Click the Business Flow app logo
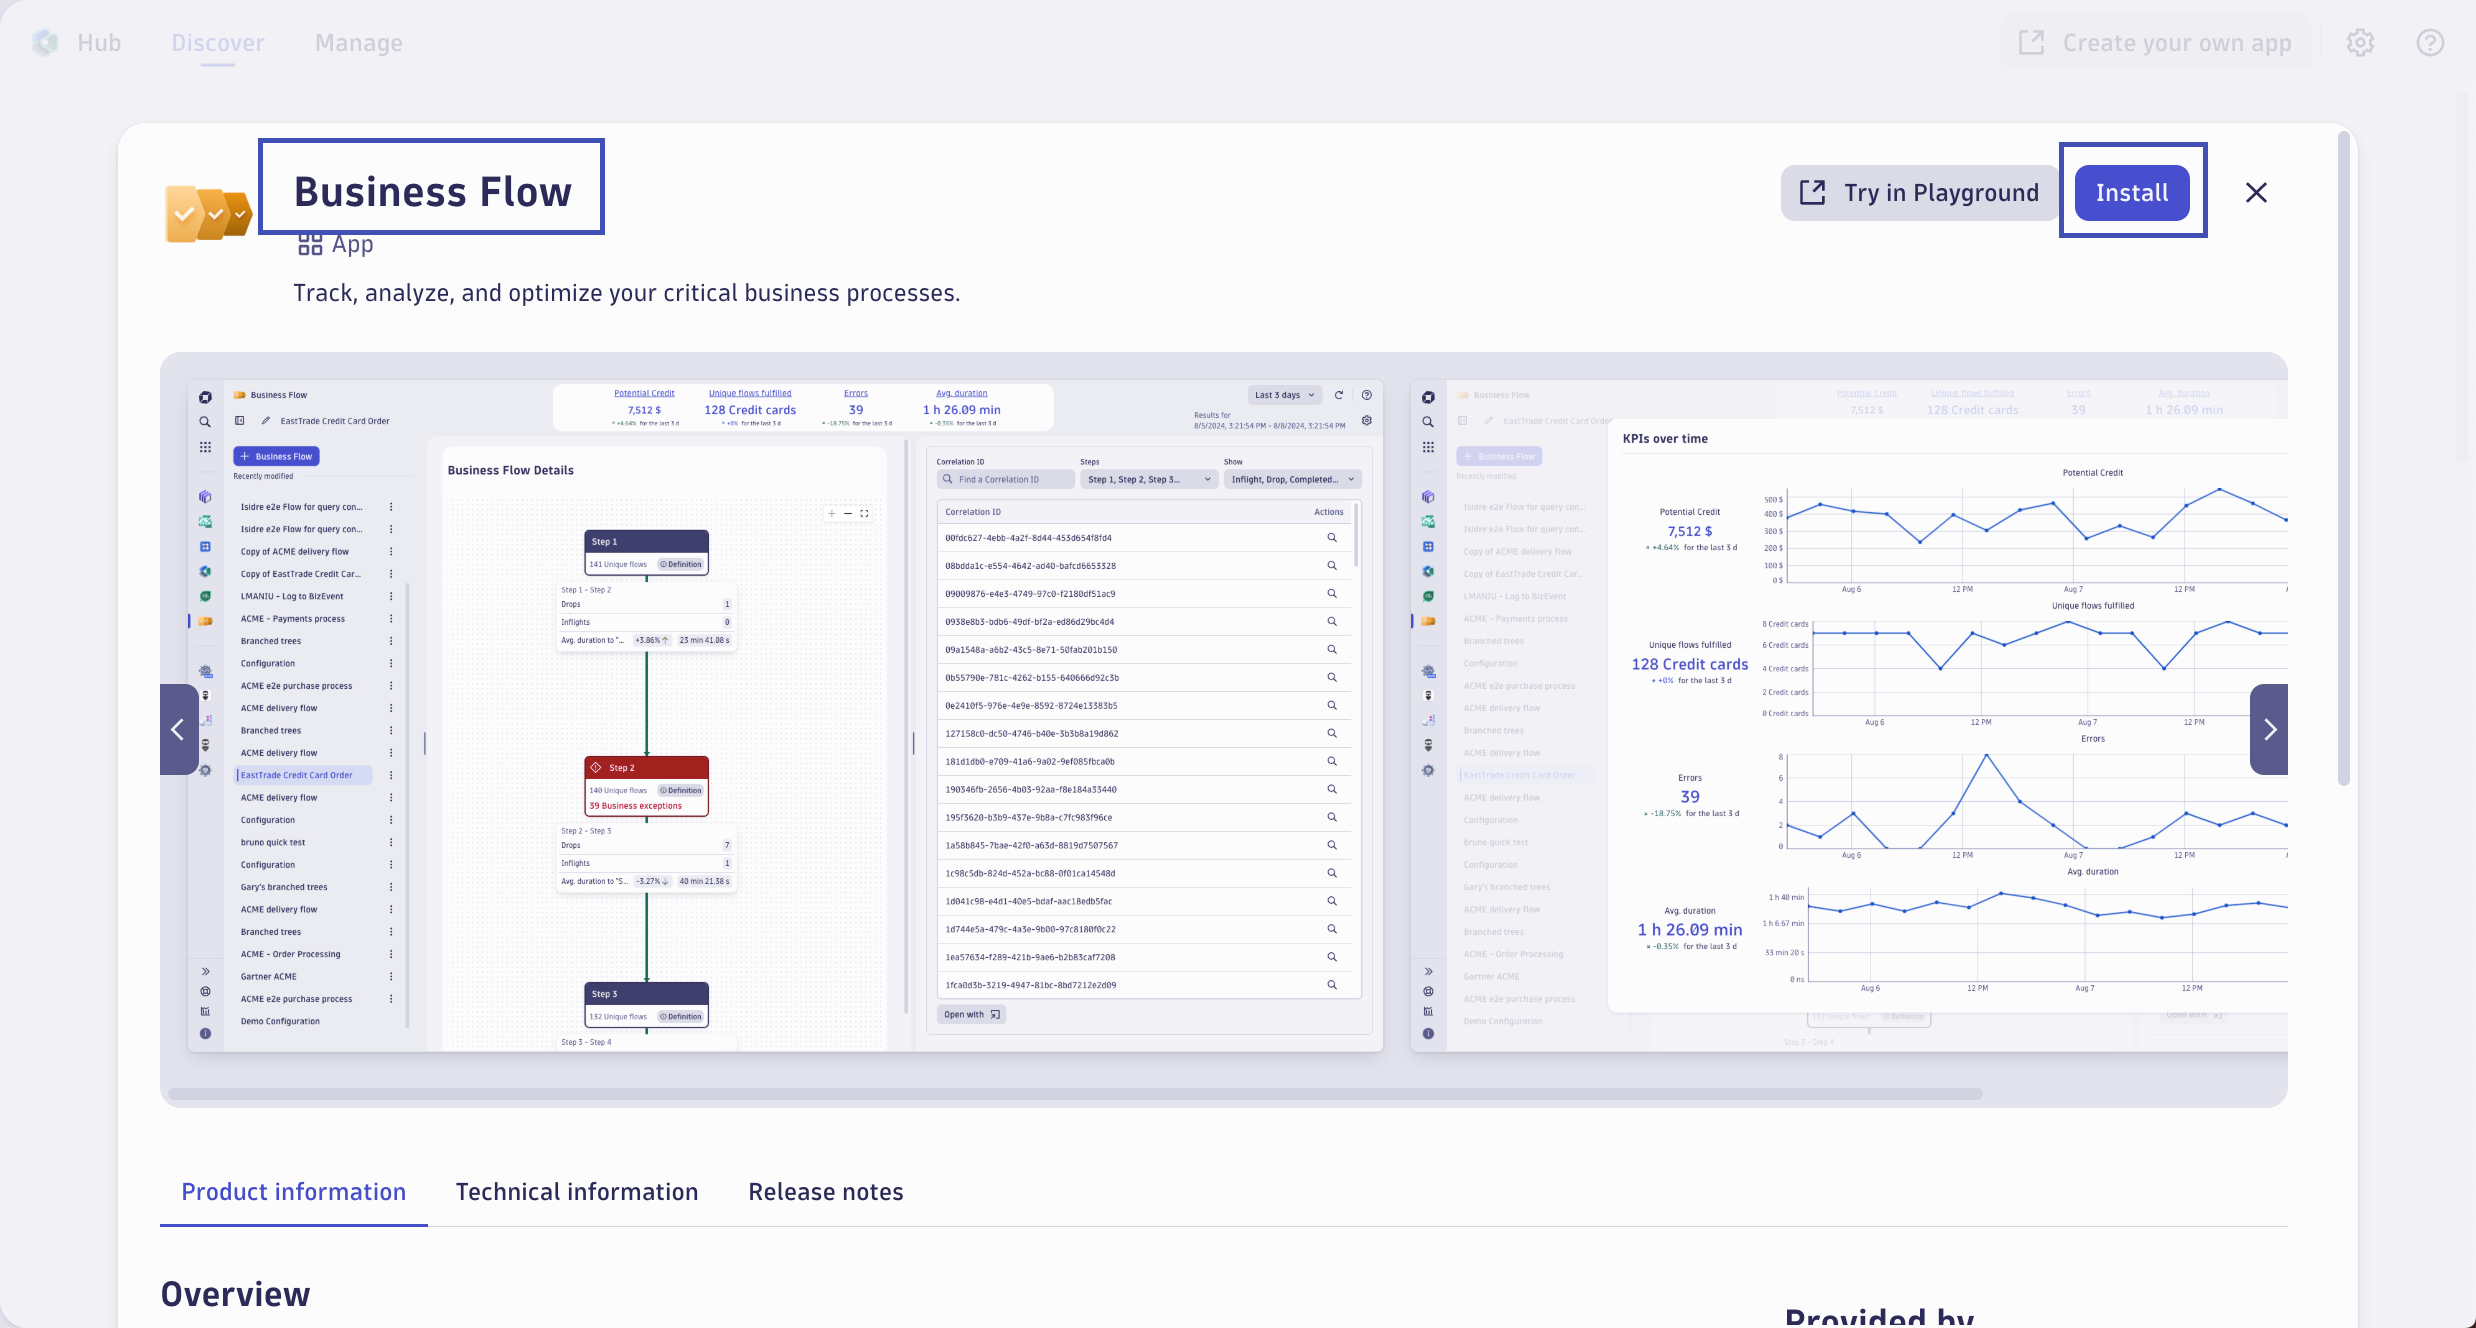Image resolution: width=2476 pixels, height=1328 pixels. point(208,213)
